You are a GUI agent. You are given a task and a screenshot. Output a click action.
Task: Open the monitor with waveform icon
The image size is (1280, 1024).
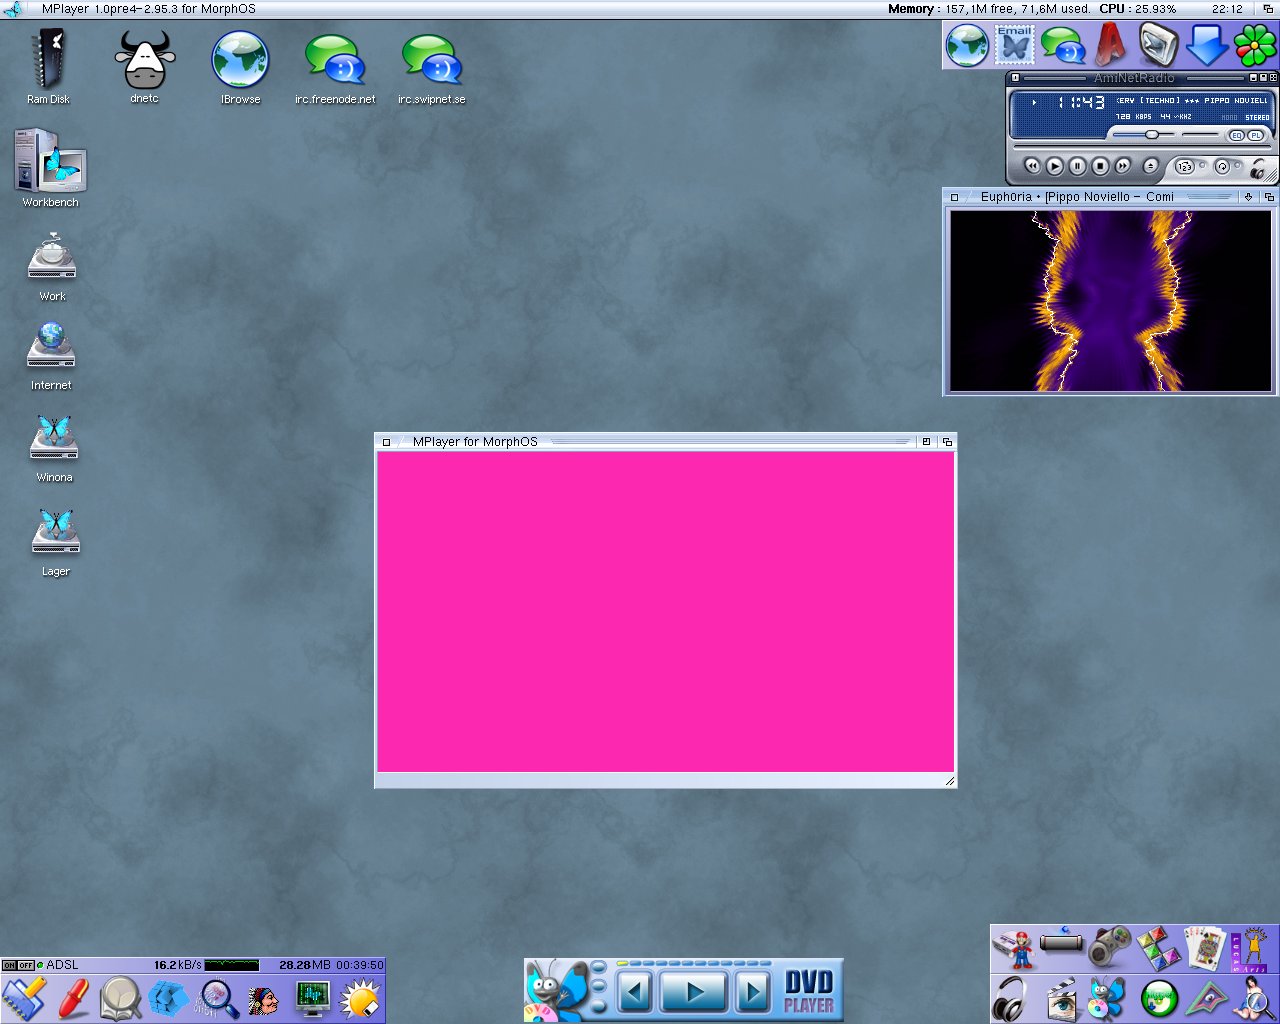click(313, 998)
